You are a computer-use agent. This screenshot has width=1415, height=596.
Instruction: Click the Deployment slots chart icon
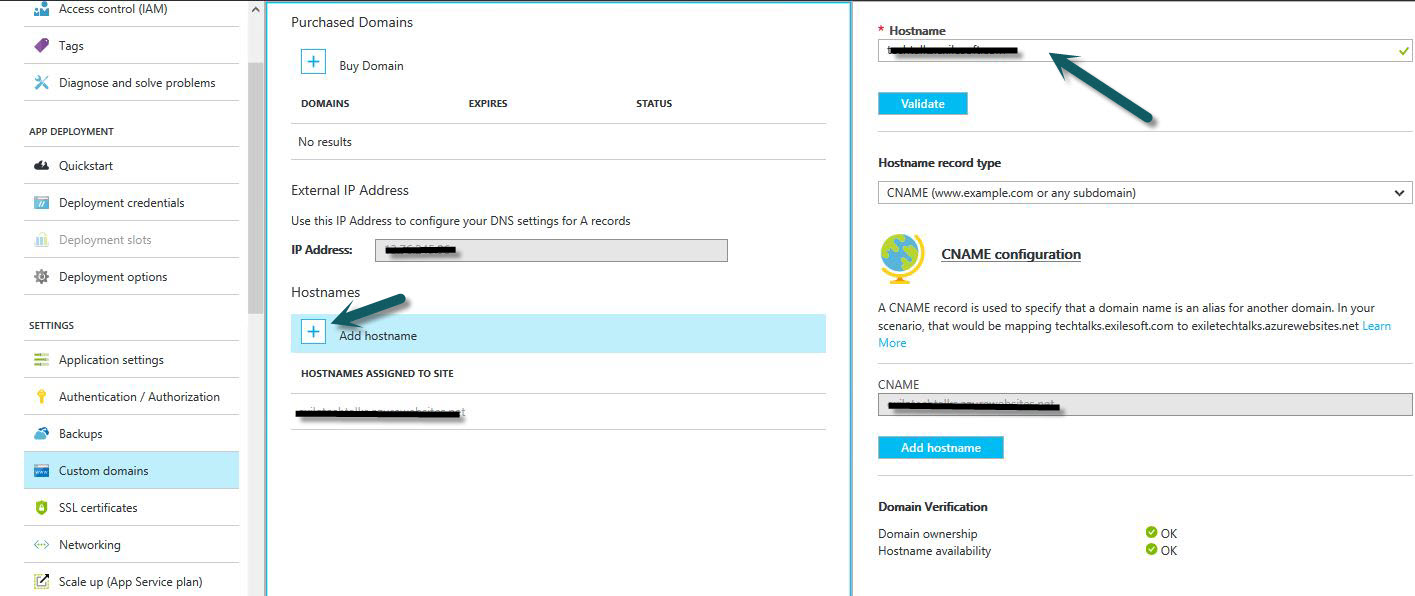click(x=41, y=240)
